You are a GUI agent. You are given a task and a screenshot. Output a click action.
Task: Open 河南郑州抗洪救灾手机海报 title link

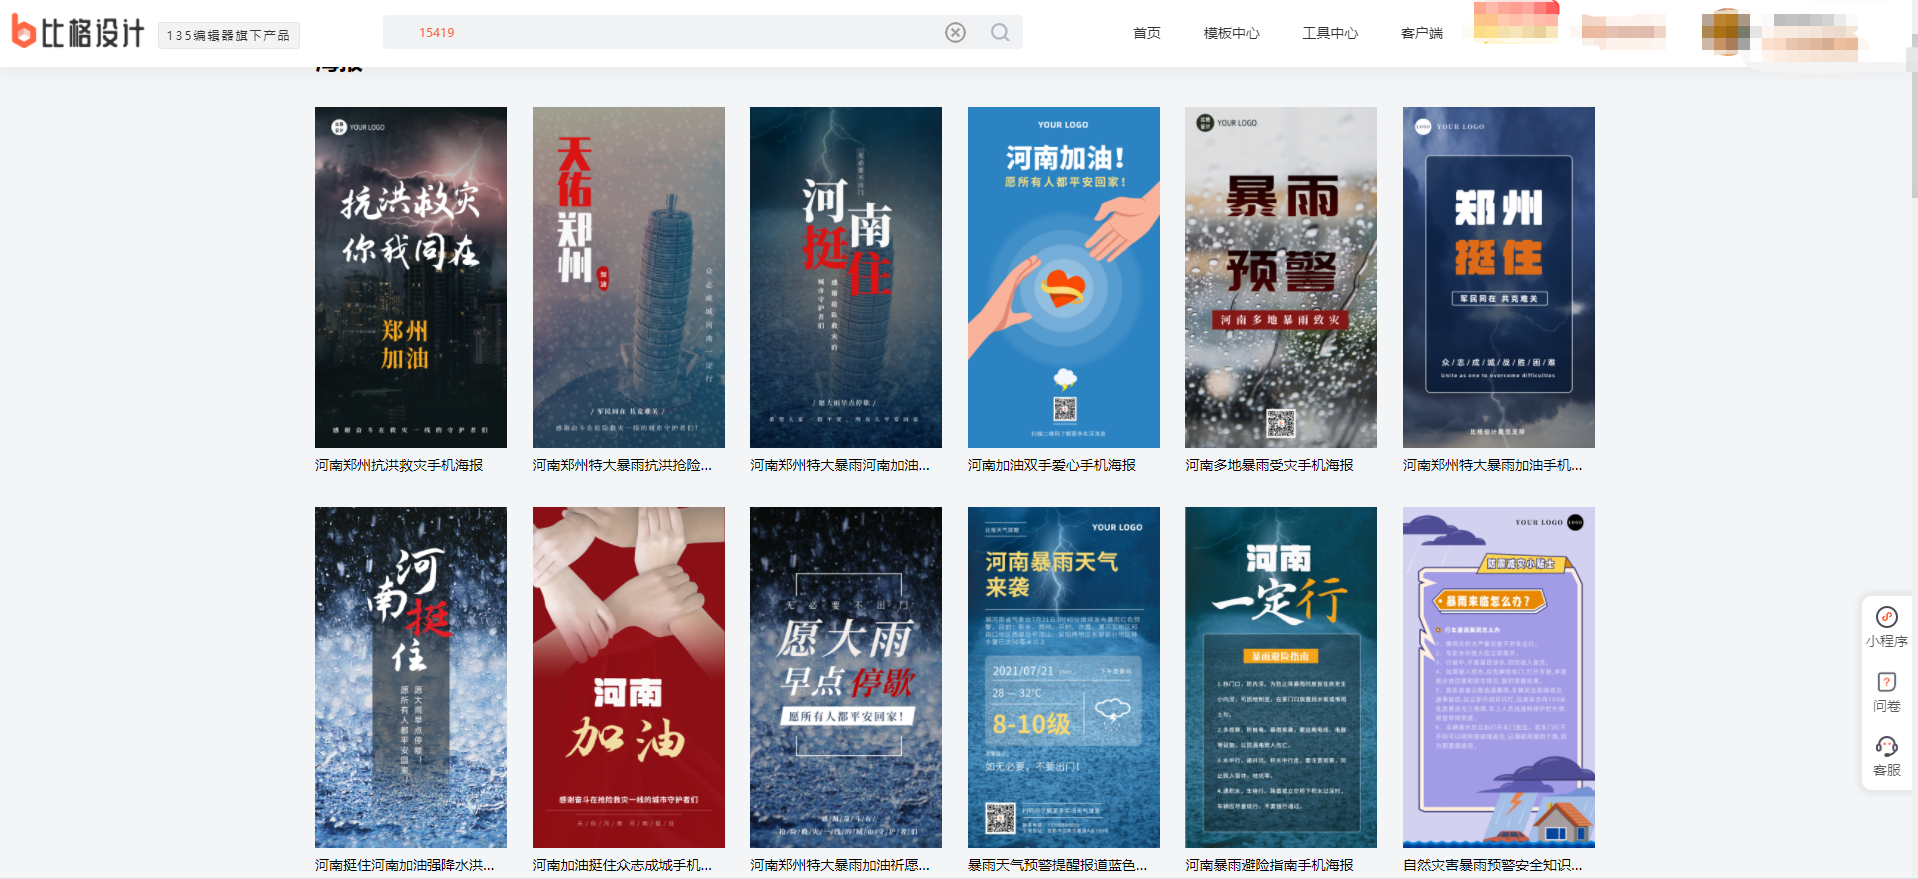point(399,465)
